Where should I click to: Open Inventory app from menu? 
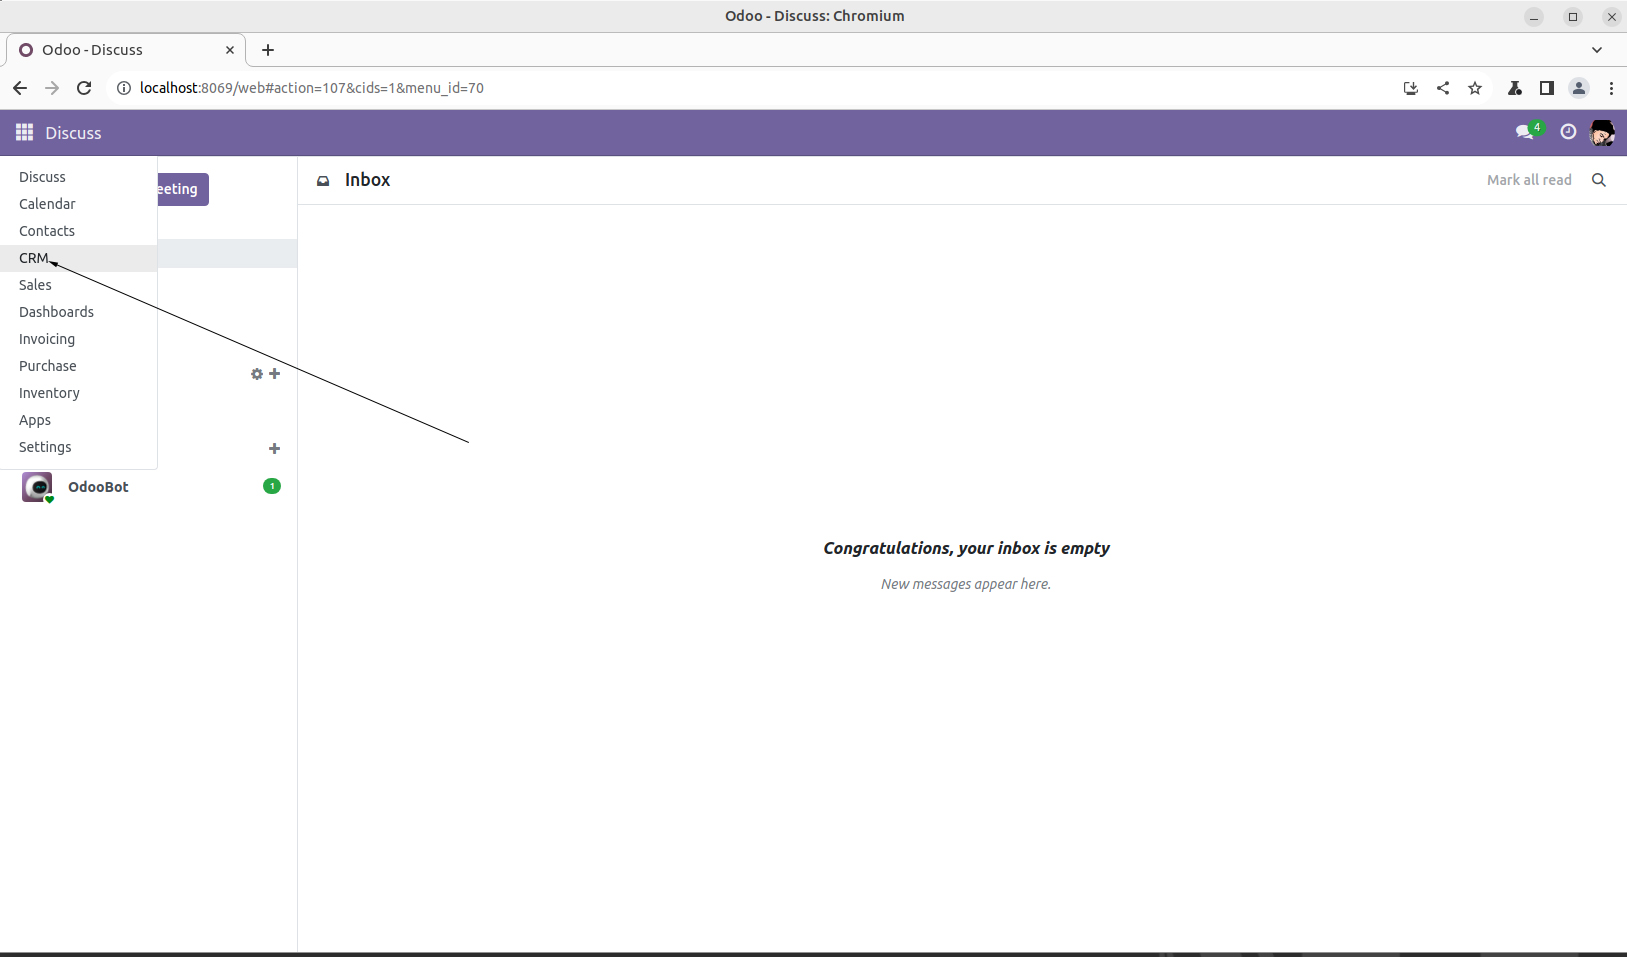pos(49,393)
